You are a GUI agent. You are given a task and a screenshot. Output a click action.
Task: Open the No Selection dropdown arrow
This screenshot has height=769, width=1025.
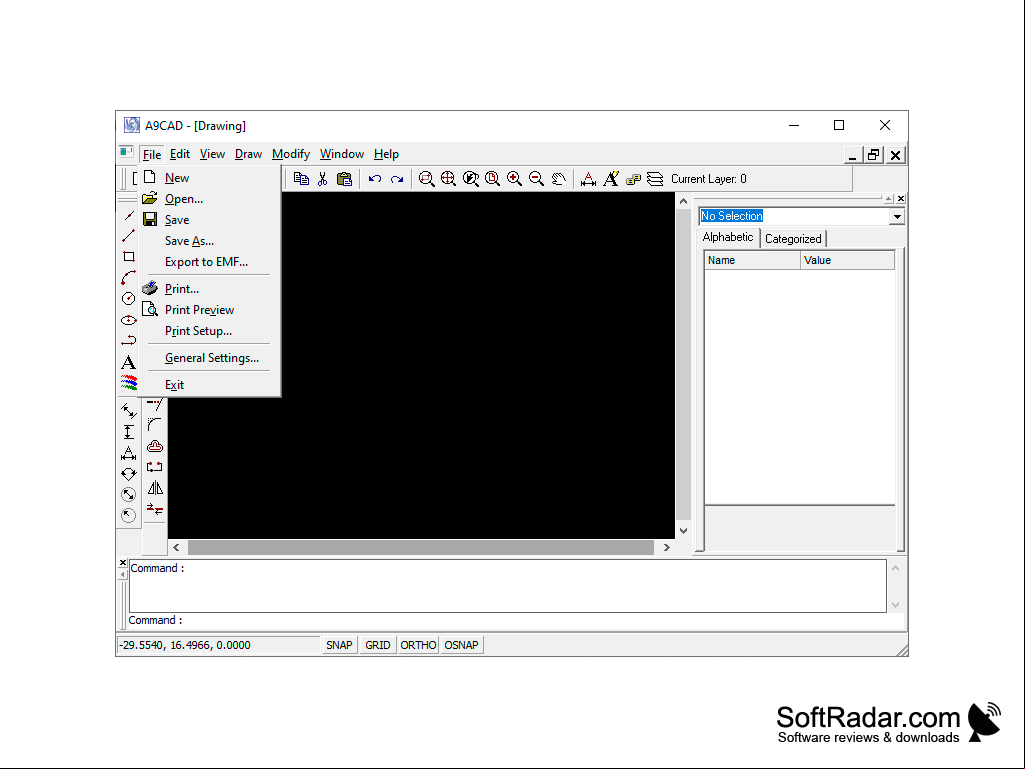click(897, 216)
